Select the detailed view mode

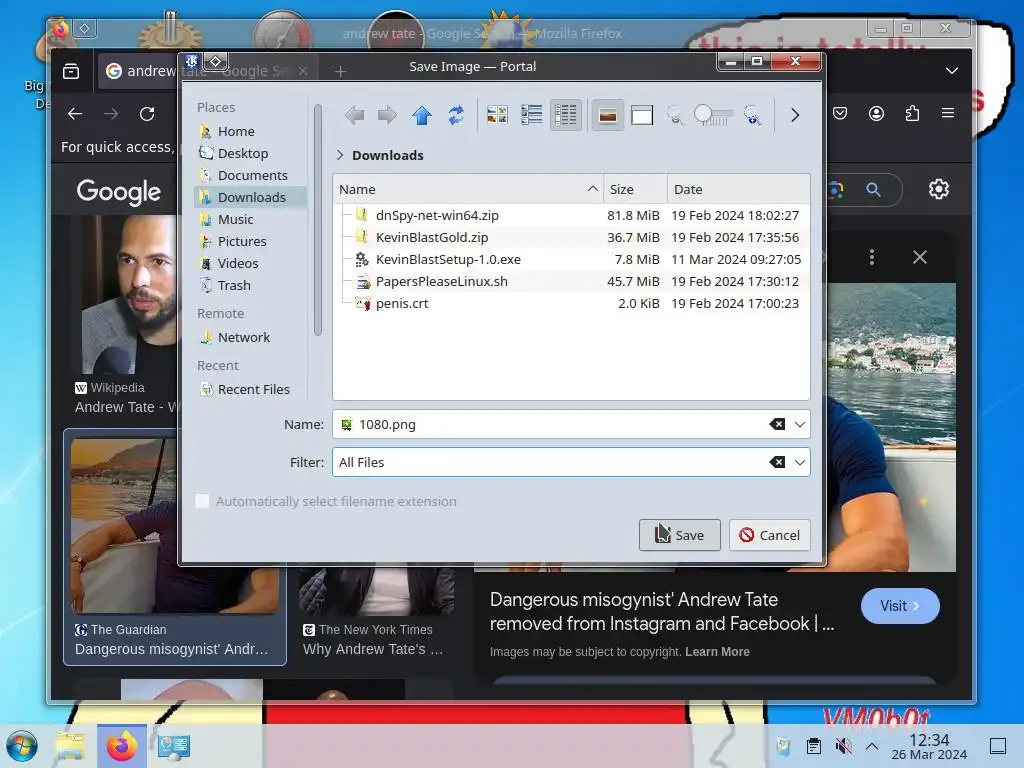(566, 116)
